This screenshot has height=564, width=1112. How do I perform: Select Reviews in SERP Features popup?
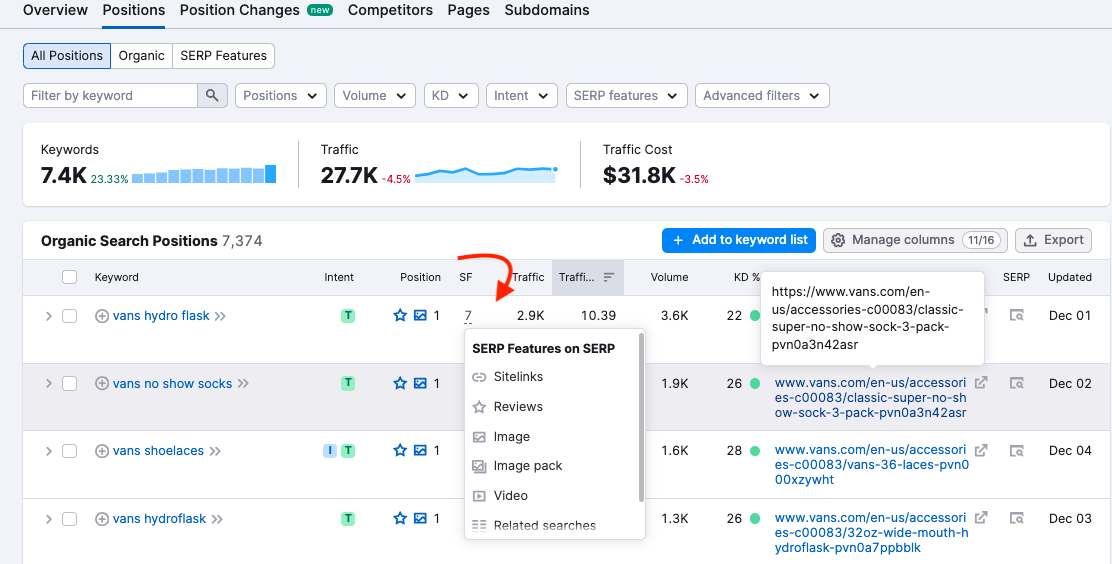518,407
